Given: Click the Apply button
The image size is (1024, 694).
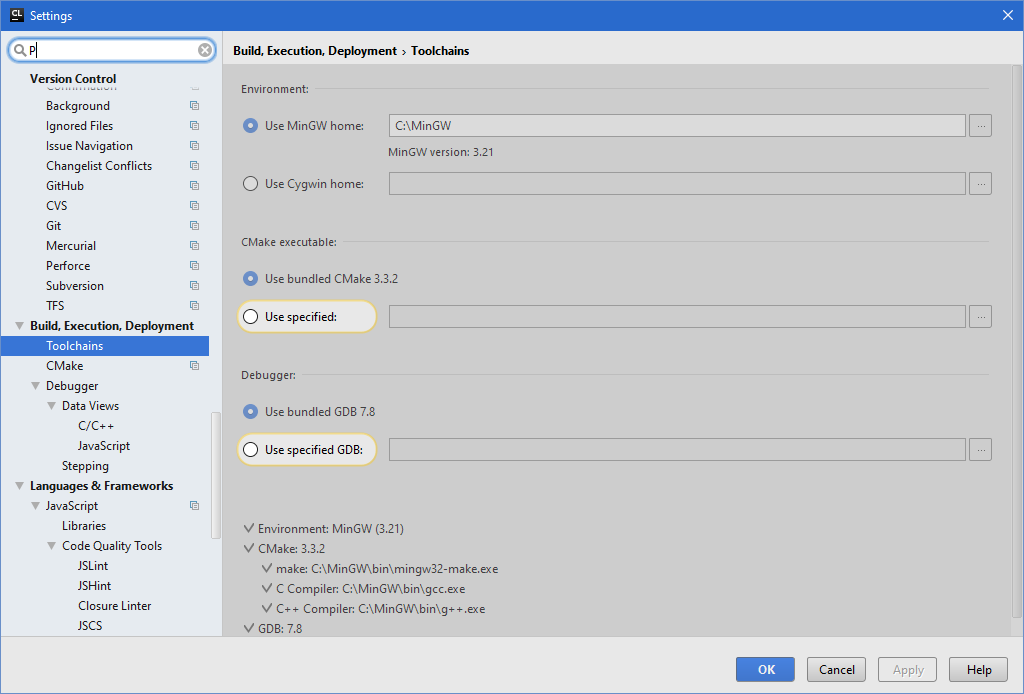Looking at the screenshot, I should click(908, 669).
